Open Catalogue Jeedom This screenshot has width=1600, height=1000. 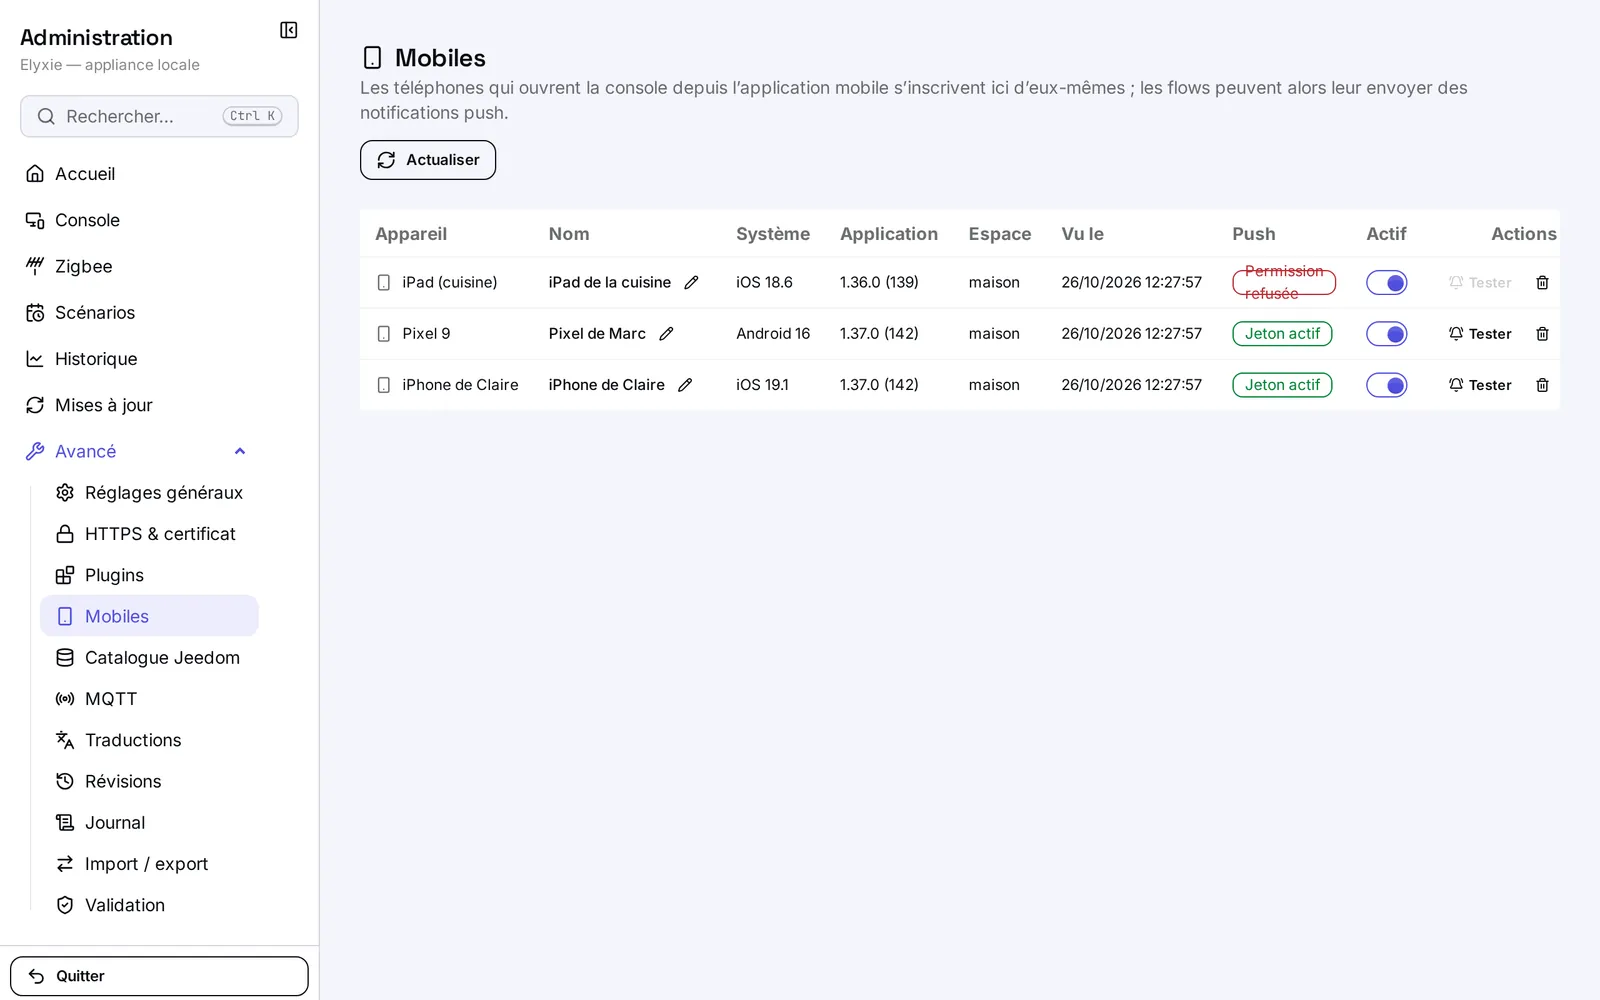(x=149, y=658)
